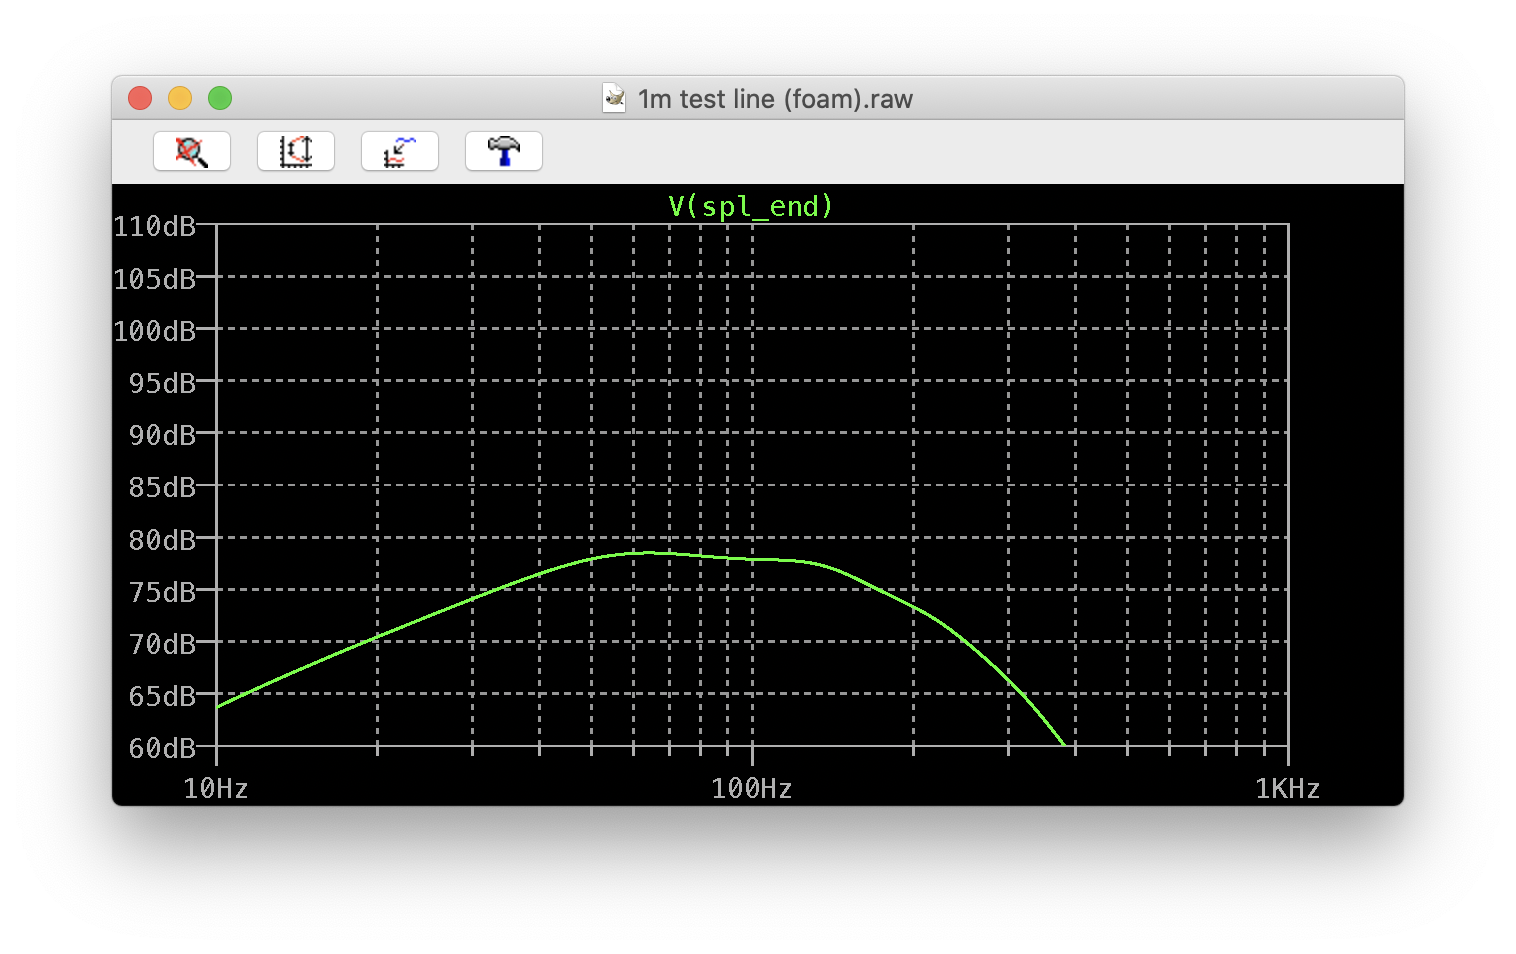Click the 100Hz frequency axis label
1516x954 pixels.
[x=752, y=789]
